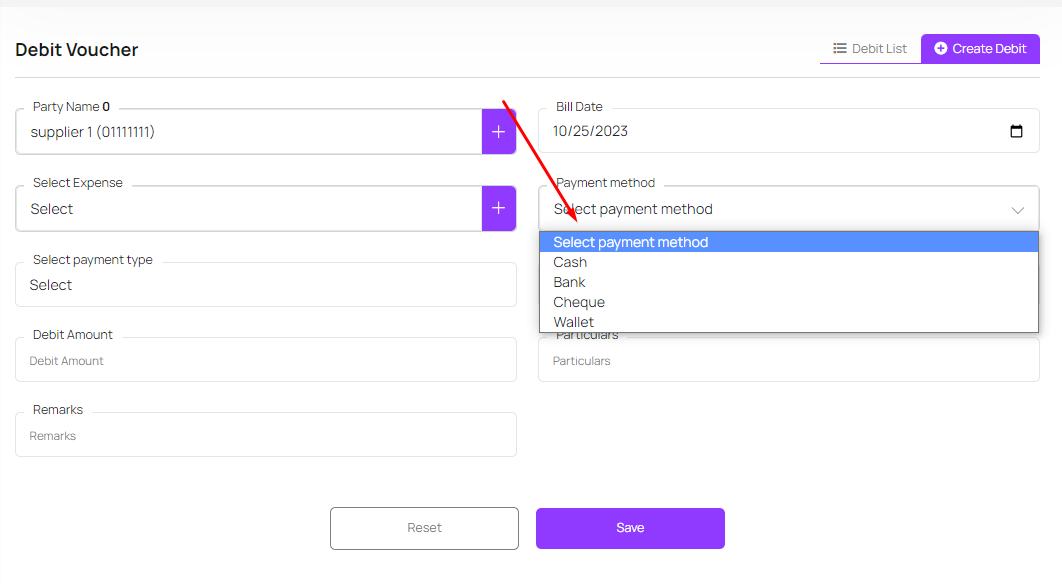The width and height of the screenshot is (1062, 586).
Task: Open the Party Name supplier dropdown
Action: [x=248, y=132]
